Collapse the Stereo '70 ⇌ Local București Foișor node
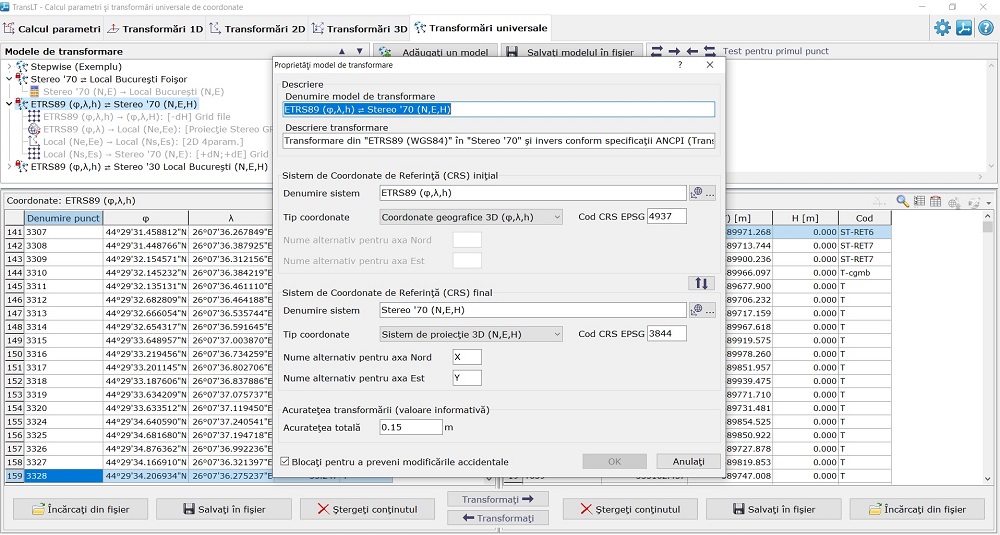 (9, 79)
